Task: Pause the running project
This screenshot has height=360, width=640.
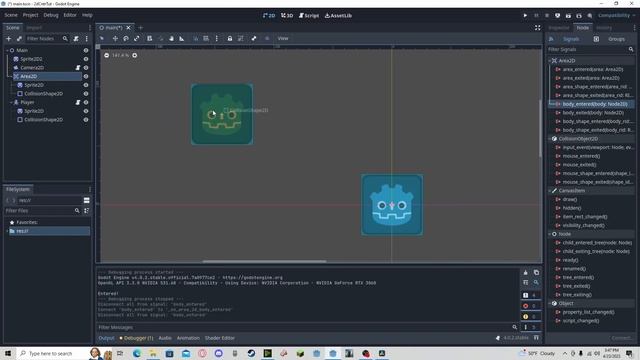Action: (x=536, y=16)
